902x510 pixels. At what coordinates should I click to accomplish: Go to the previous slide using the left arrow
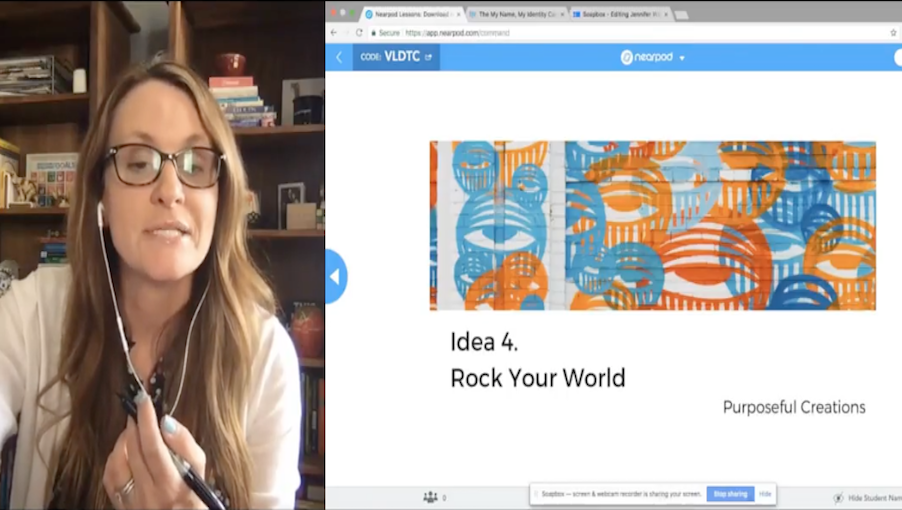click(x=335, y=276)
